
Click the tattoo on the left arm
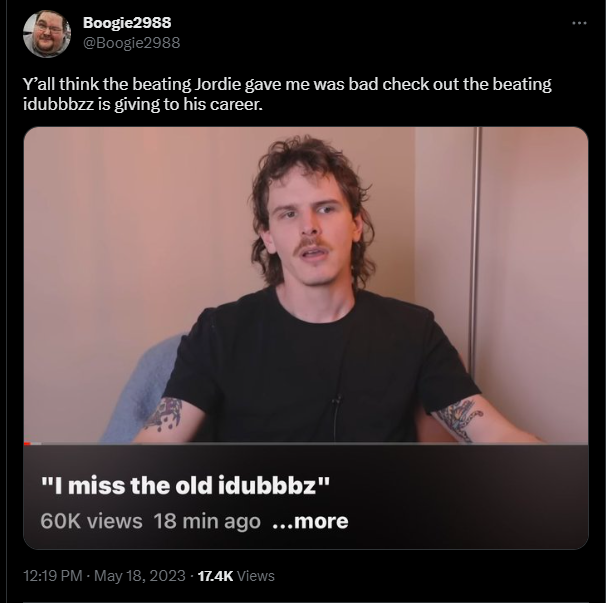(x=164, y=414)
